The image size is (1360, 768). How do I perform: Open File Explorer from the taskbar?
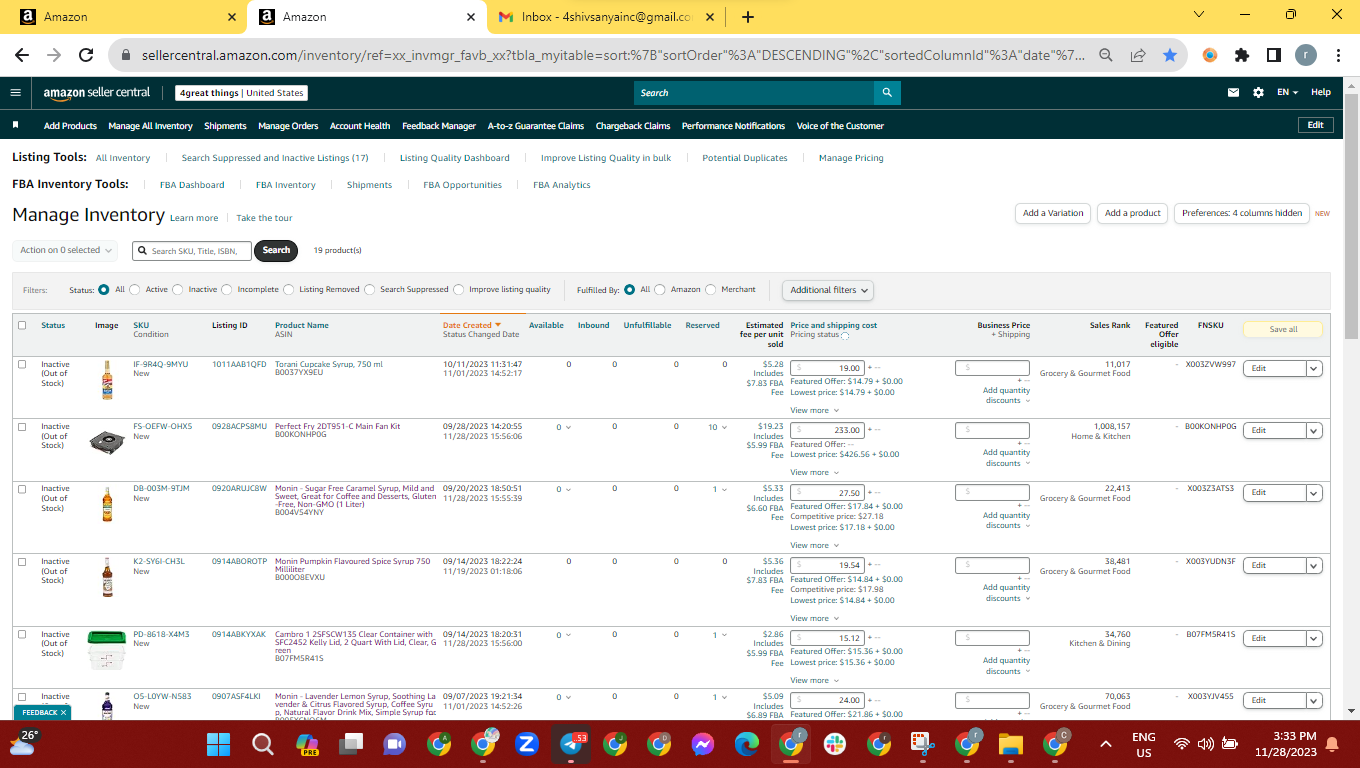click(1011, 744)
